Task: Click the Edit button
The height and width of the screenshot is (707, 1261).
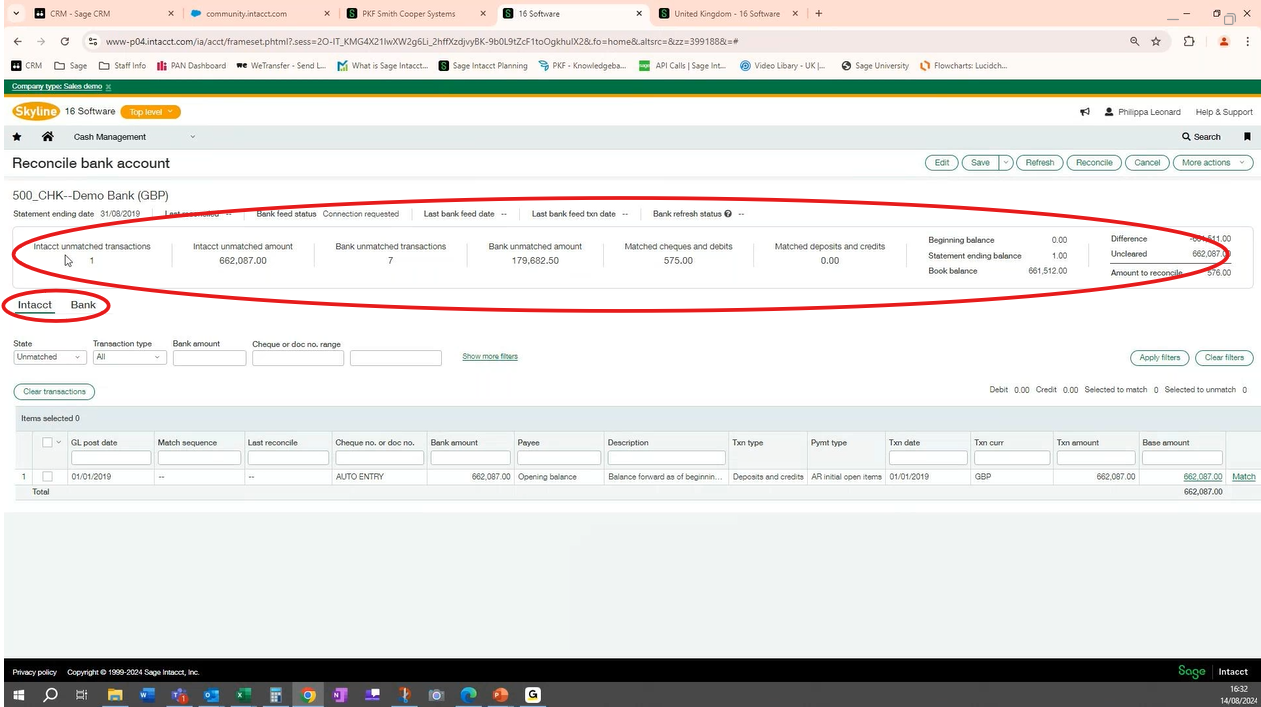Action: [x=942, y=163]
